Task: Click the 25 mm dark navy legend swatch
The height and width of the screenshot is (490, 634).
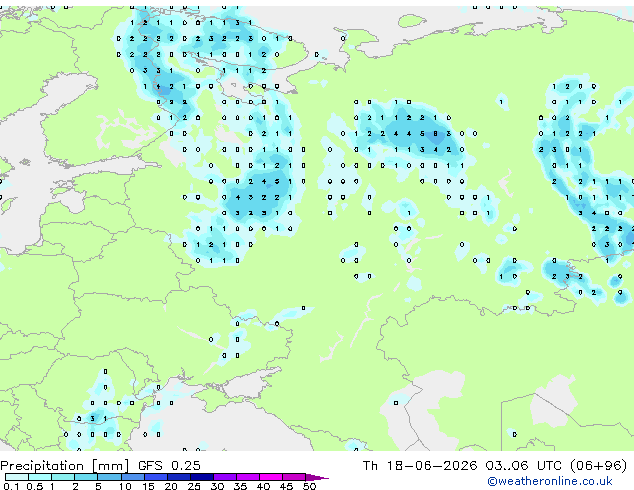Action: click(x=201, y=477)
